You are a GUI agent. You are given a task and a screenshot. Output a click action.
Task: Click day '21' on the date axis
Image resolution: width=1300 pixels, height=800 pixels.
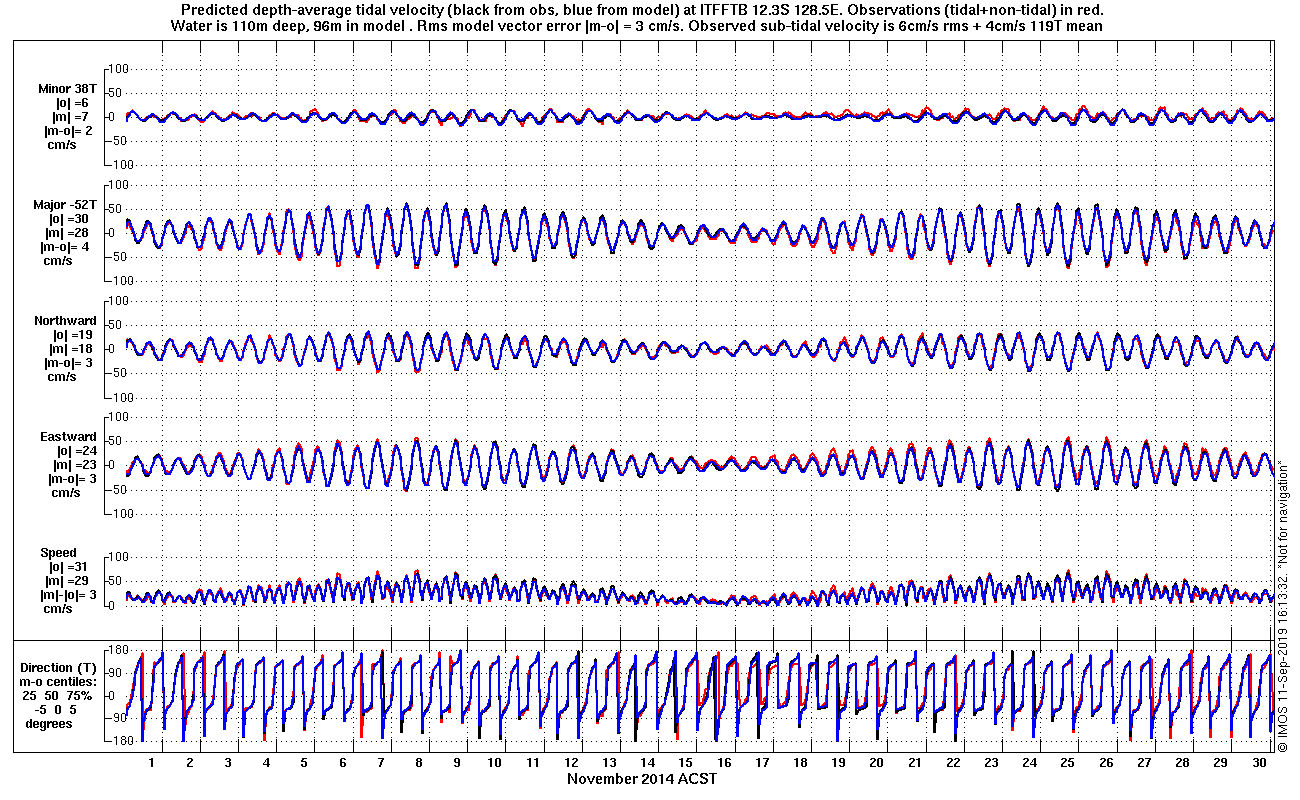[x=915, y=762]
